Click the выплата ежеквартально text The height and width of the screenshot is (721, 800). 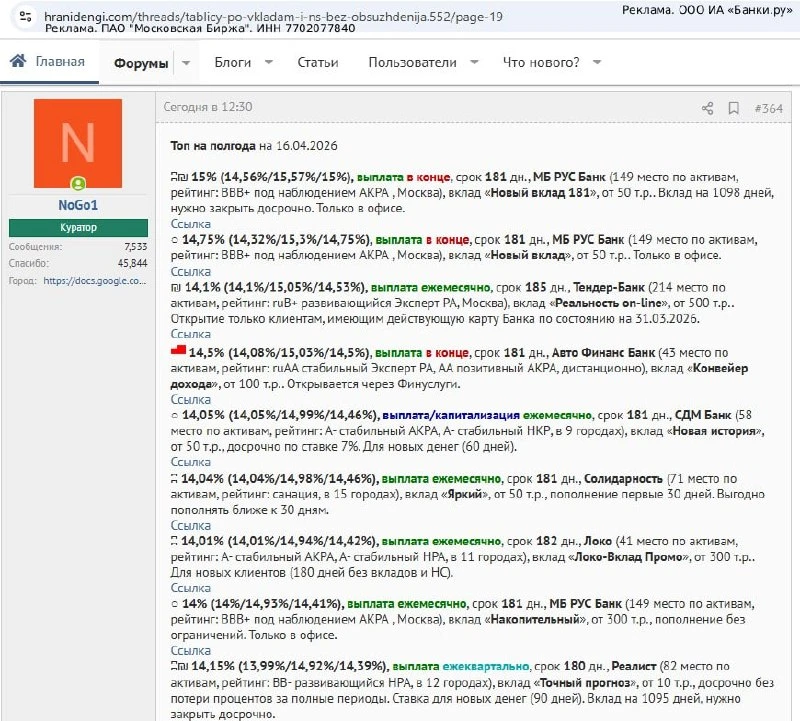point(461,666)
